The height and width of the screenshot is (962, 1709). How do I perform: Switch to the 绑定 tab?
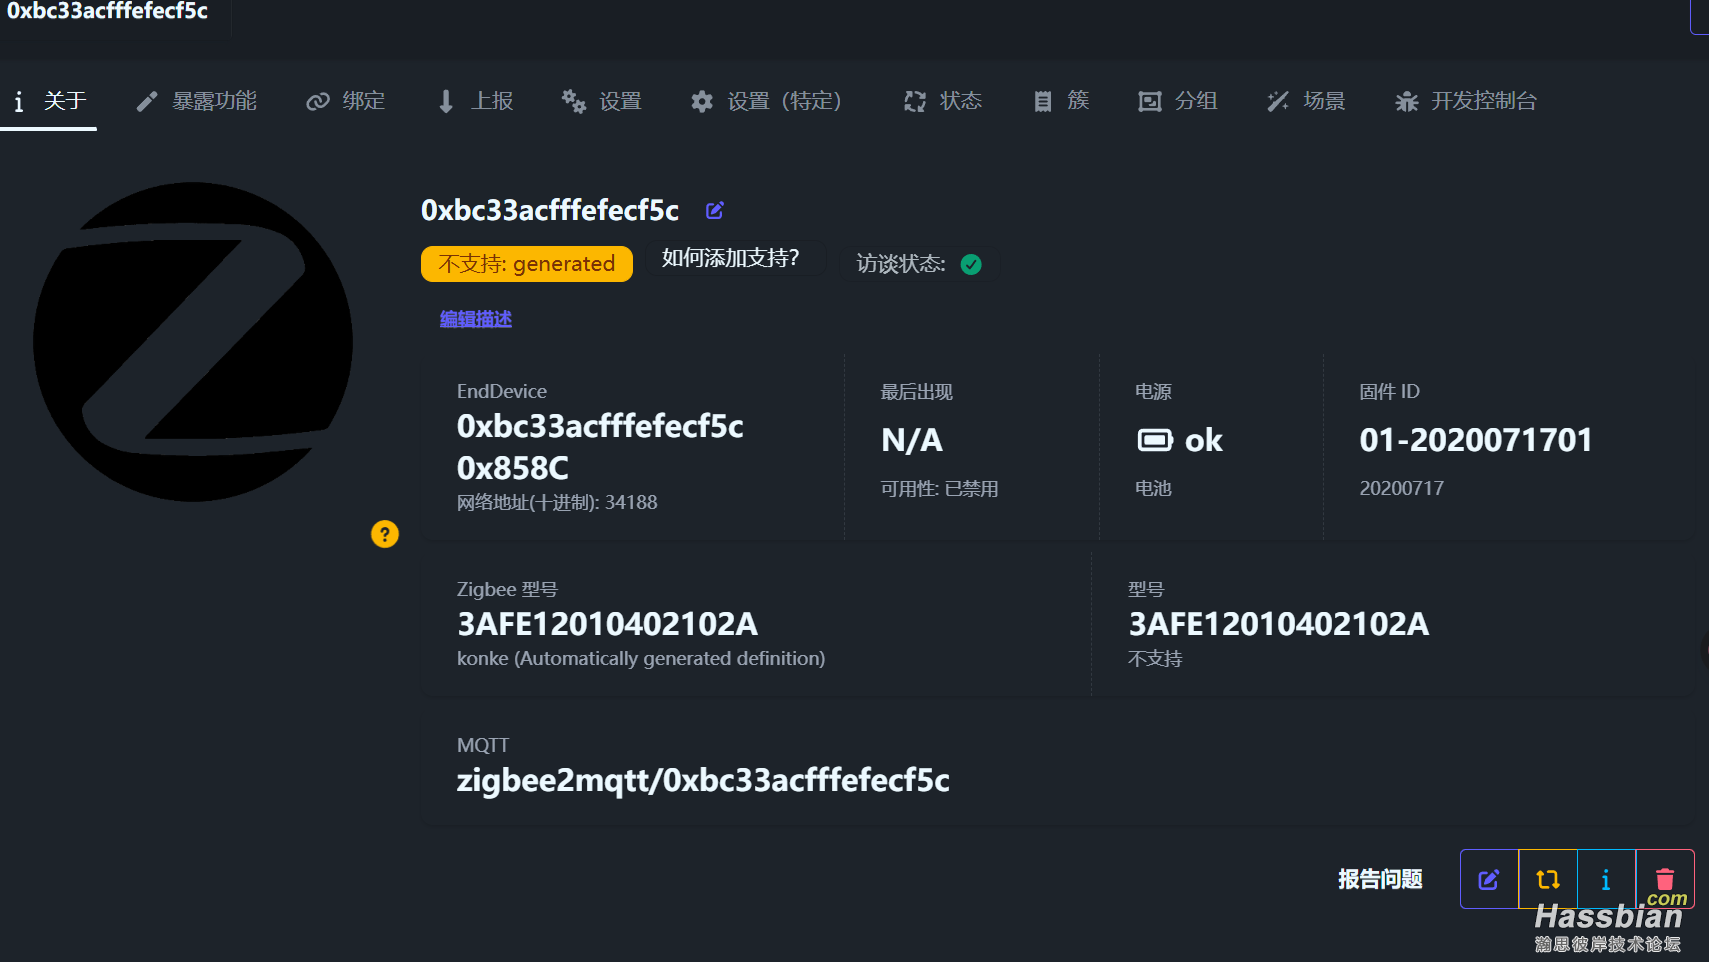pyautogui.click(x=346, y=101)
